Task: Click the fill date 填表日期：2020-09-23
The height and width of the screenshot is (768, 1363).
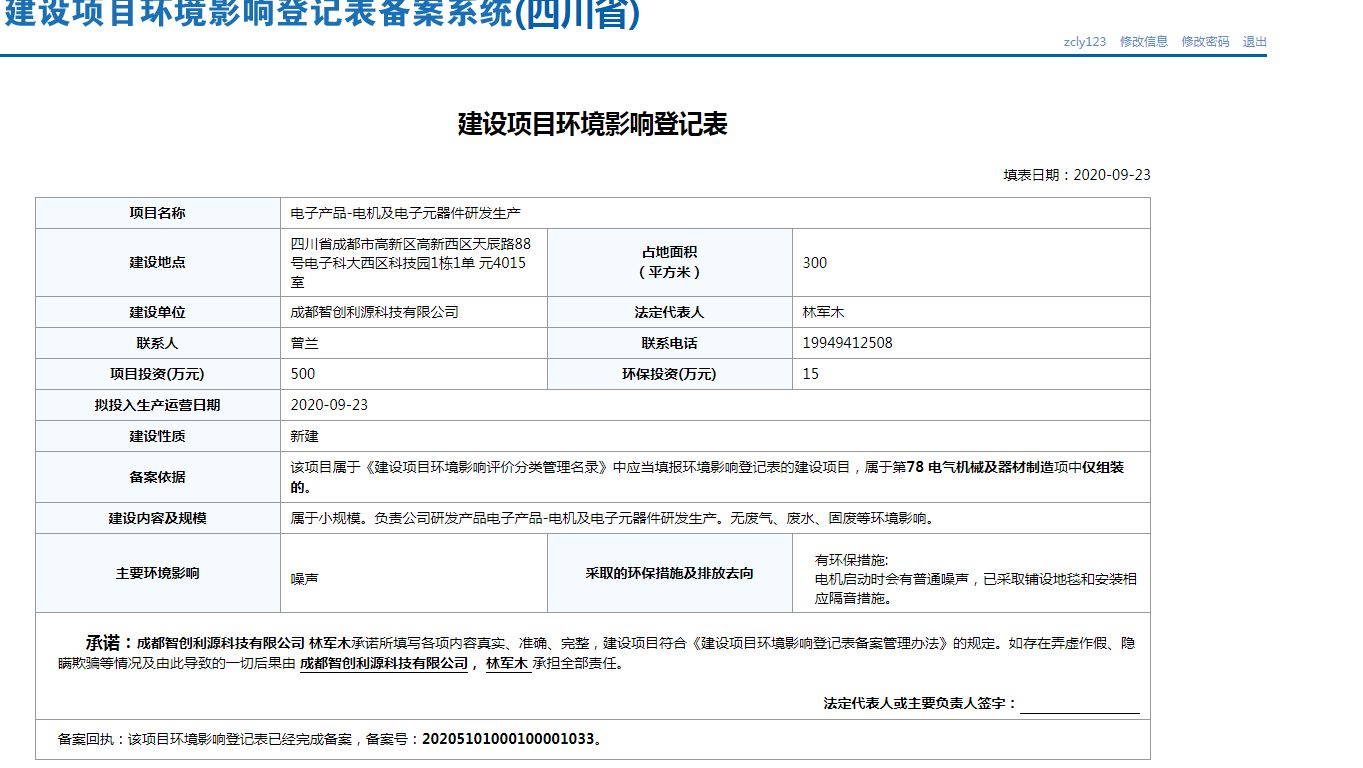Action: coord(1077,175)
